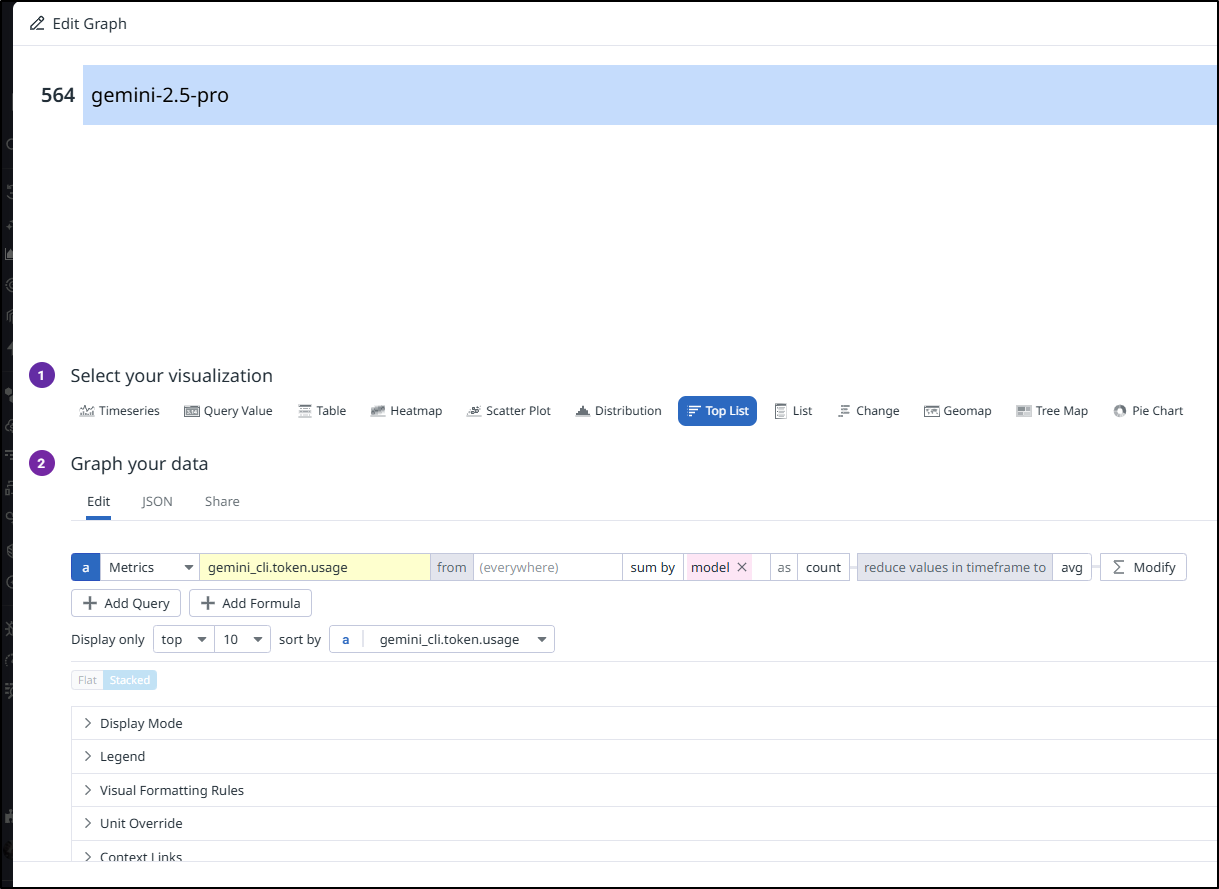Select the Geomap visualization

point(957,411)
